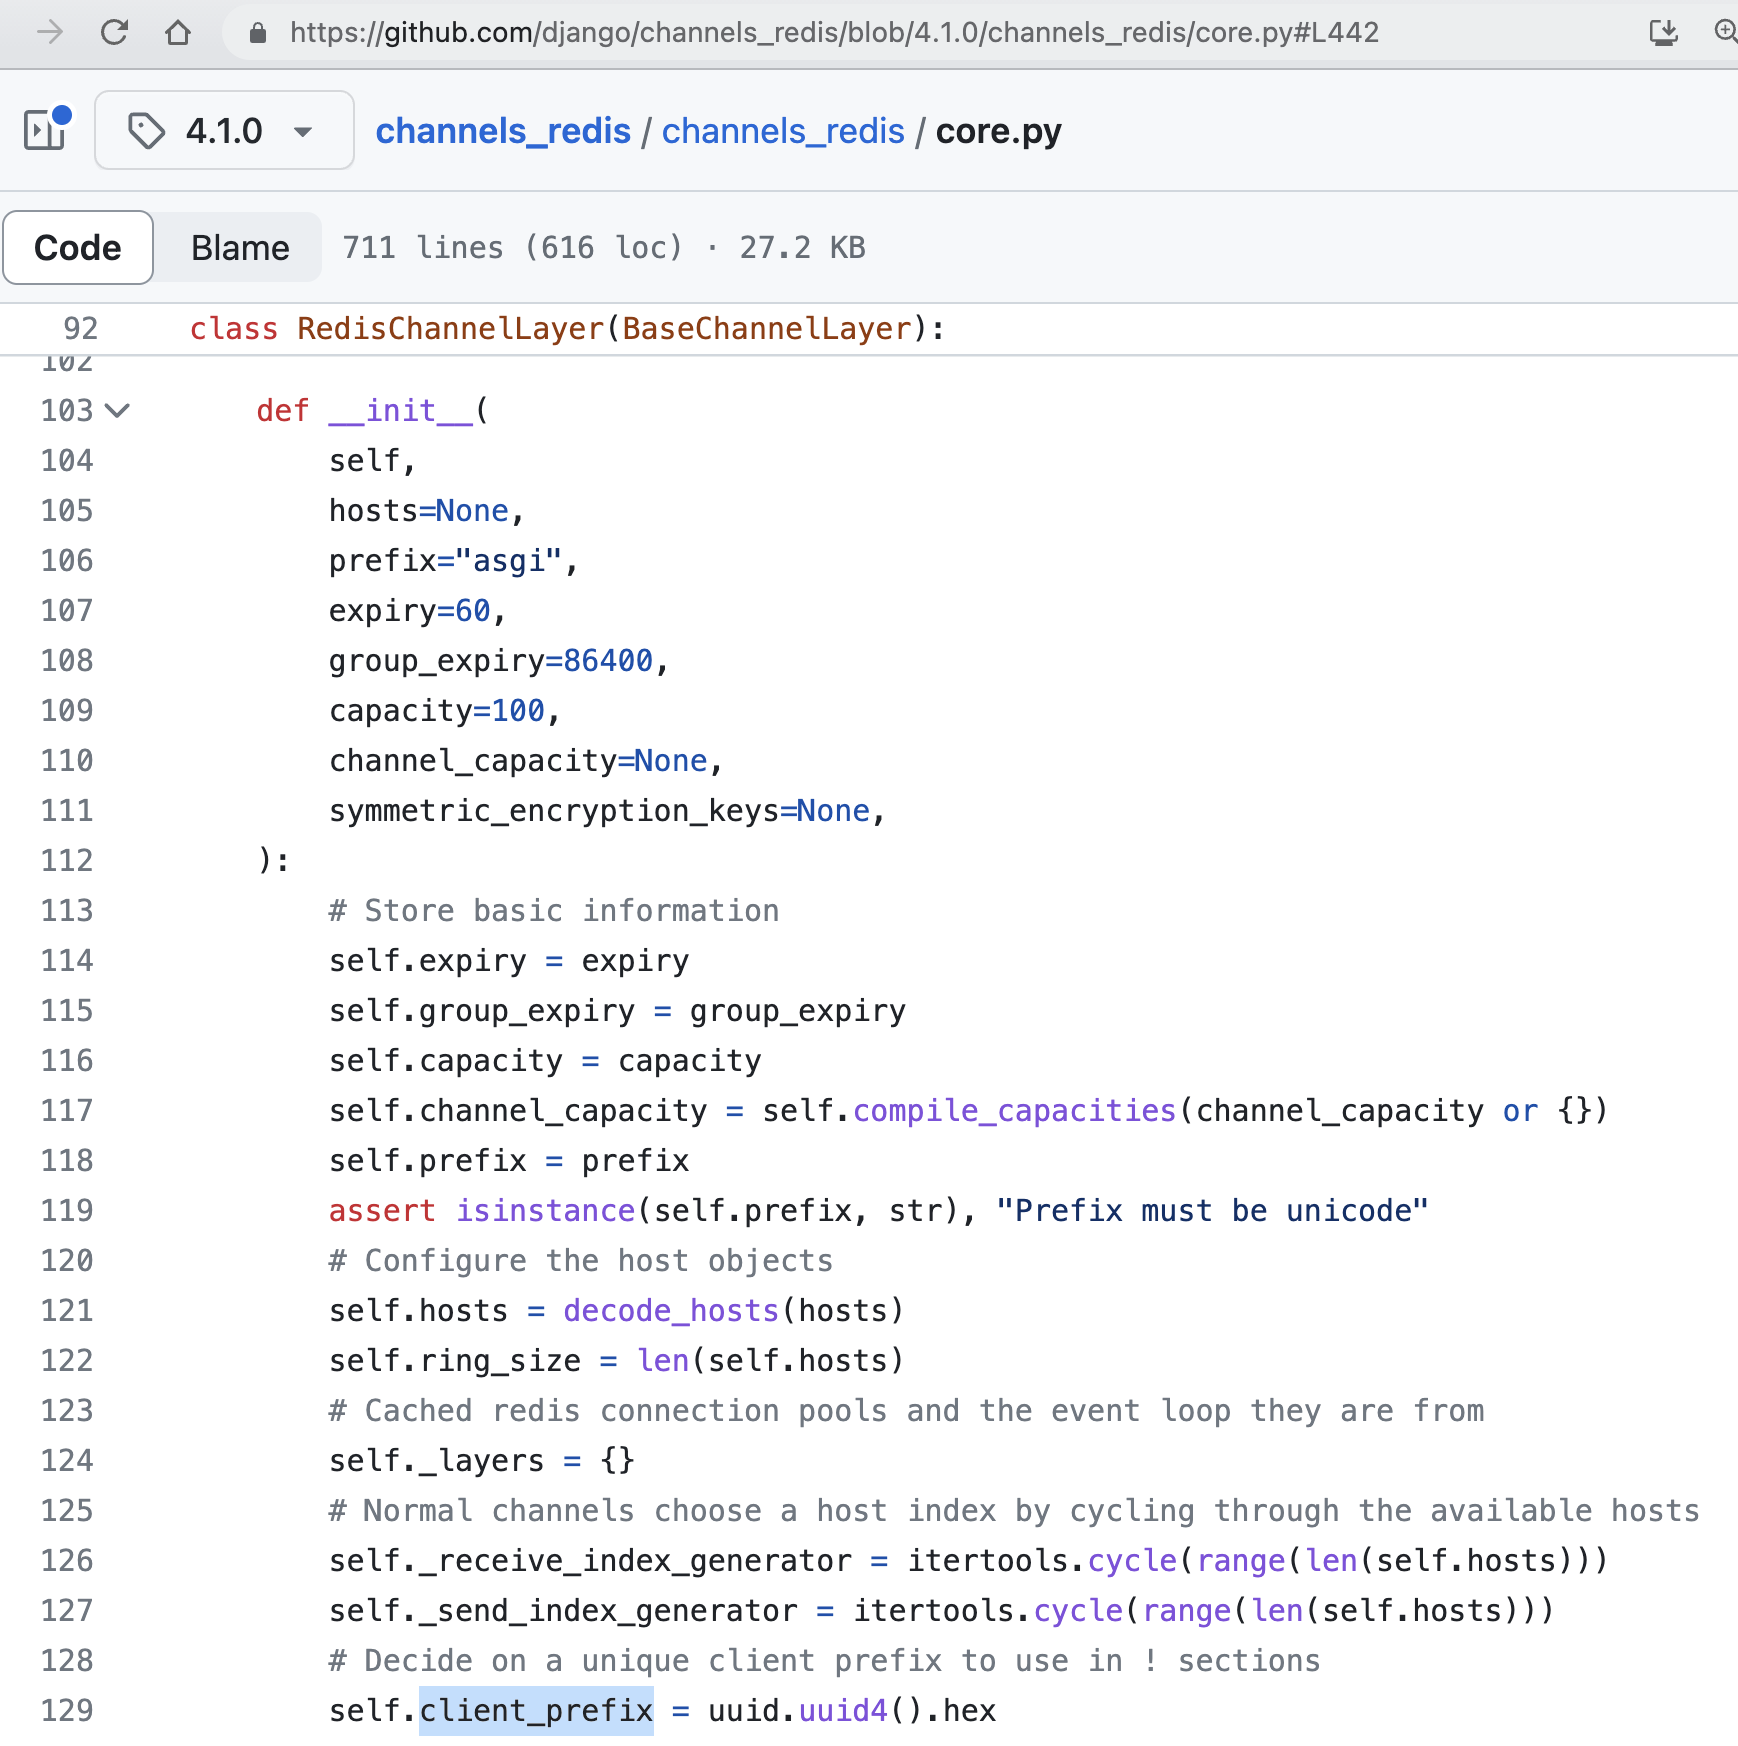Image resolution: width=1738 pixels, height=1746 pixels.
Task: Click the decode_hosts function reference
Action: point(671,1310)
